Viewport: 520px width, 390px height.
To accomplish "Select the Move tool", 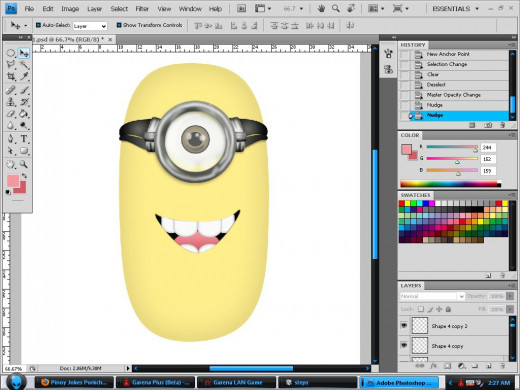I will point(24,53).
